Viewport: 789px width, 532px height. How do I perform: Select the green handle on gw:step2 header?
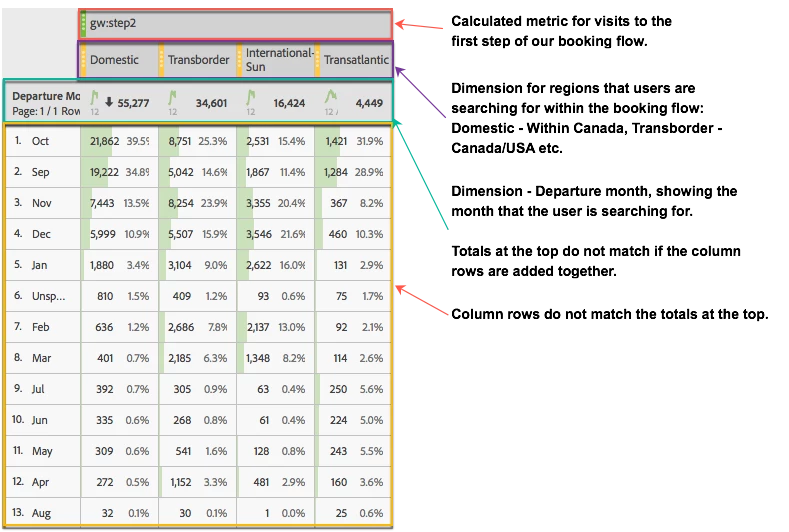coord(84,24)
